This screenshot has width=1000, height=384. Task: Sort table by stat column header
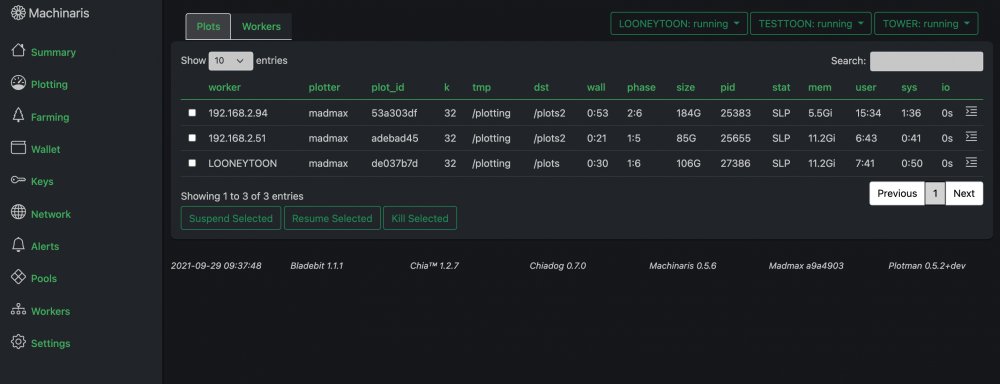[781, 87]
